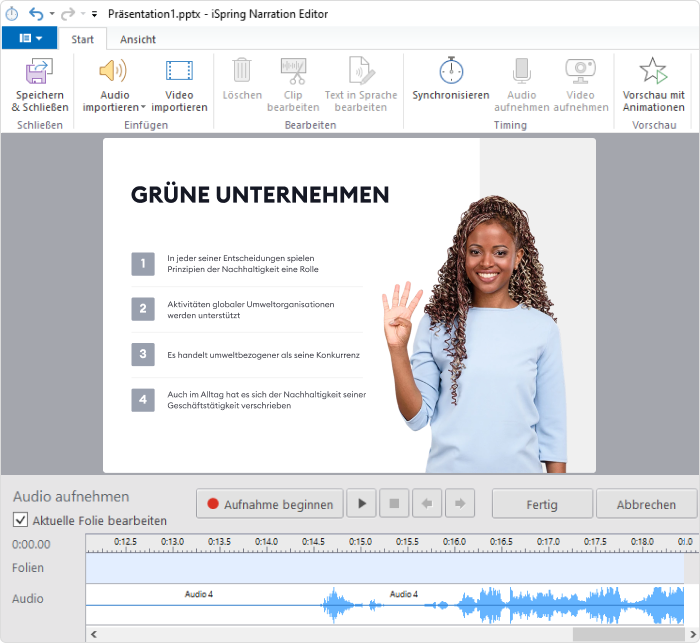
Task: Click the horizontal timeline scrollbar thumb
Action: coord(629,634)
